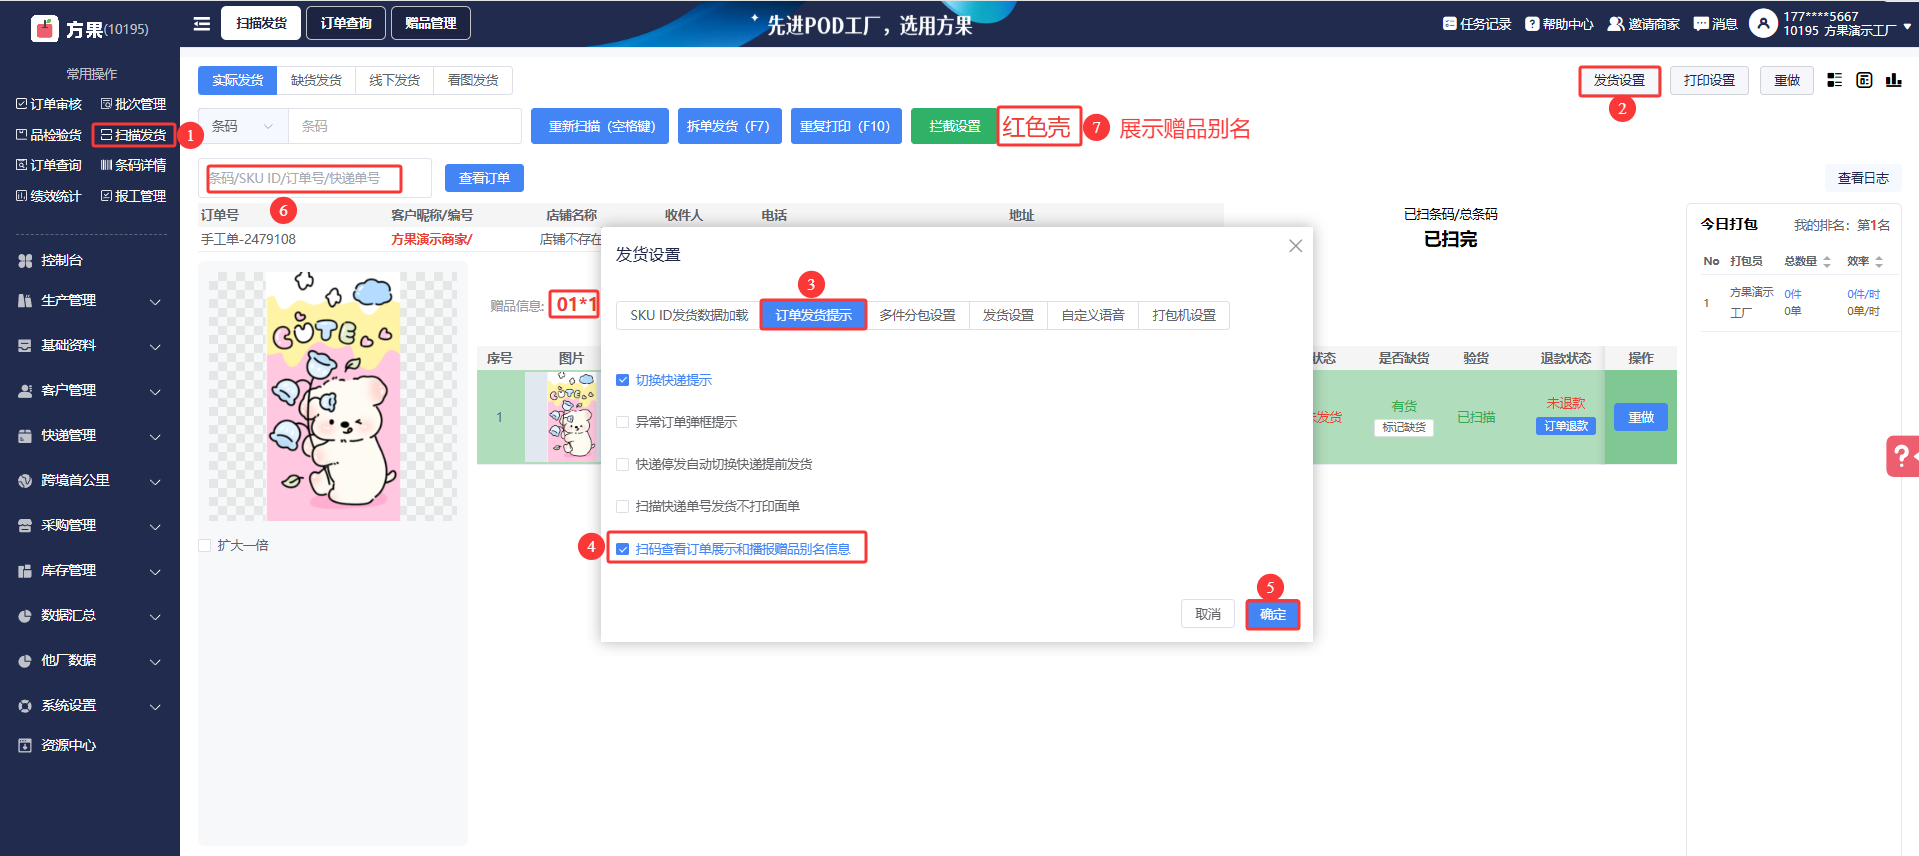Select the card layout view icon
This screenshot has width=1919, height=856.
[x=1864, y=80]
